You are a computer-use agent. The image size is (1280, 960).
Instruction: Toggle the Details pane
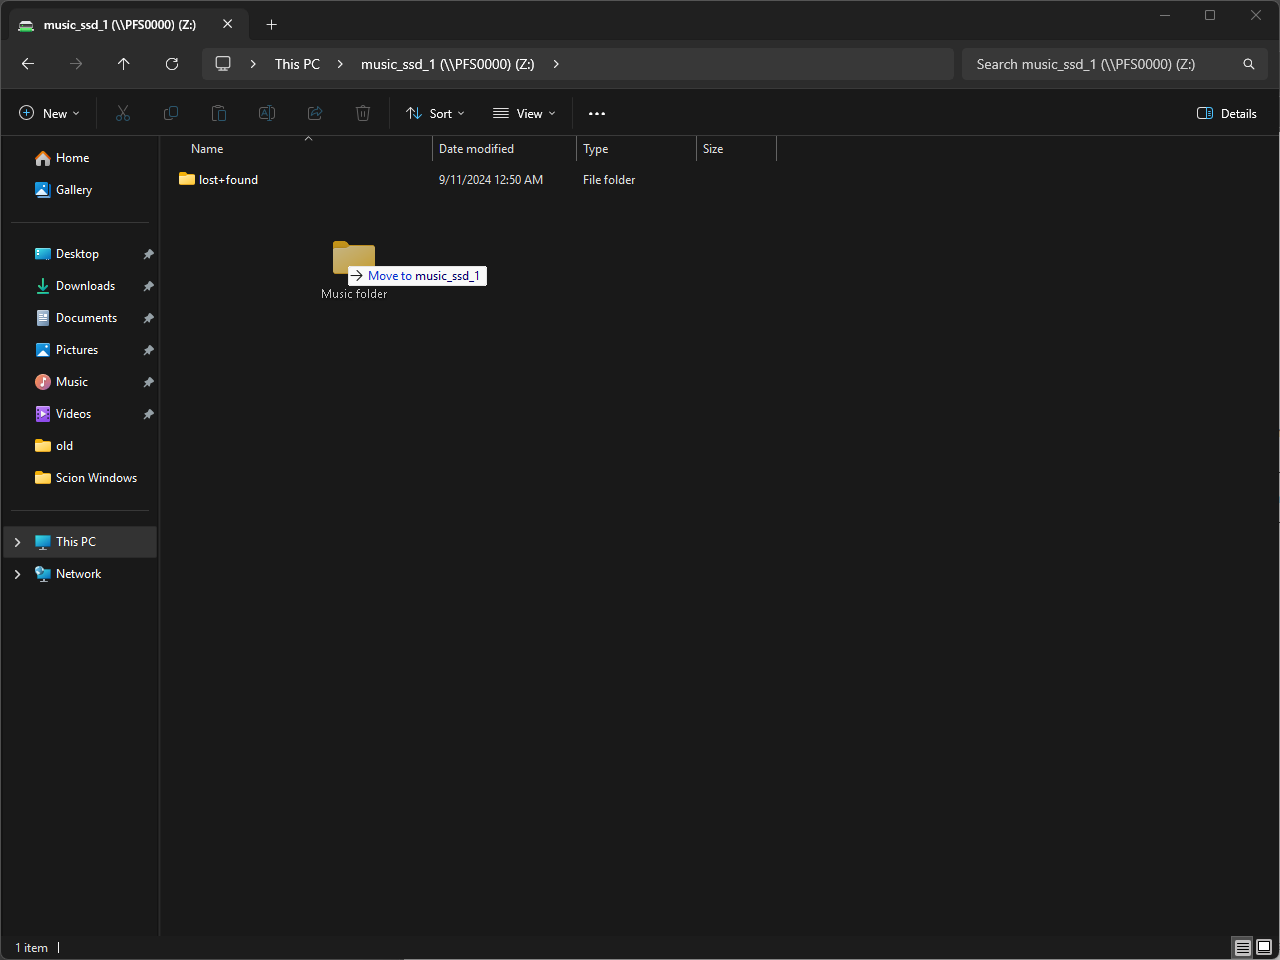tap(1227, 113)
